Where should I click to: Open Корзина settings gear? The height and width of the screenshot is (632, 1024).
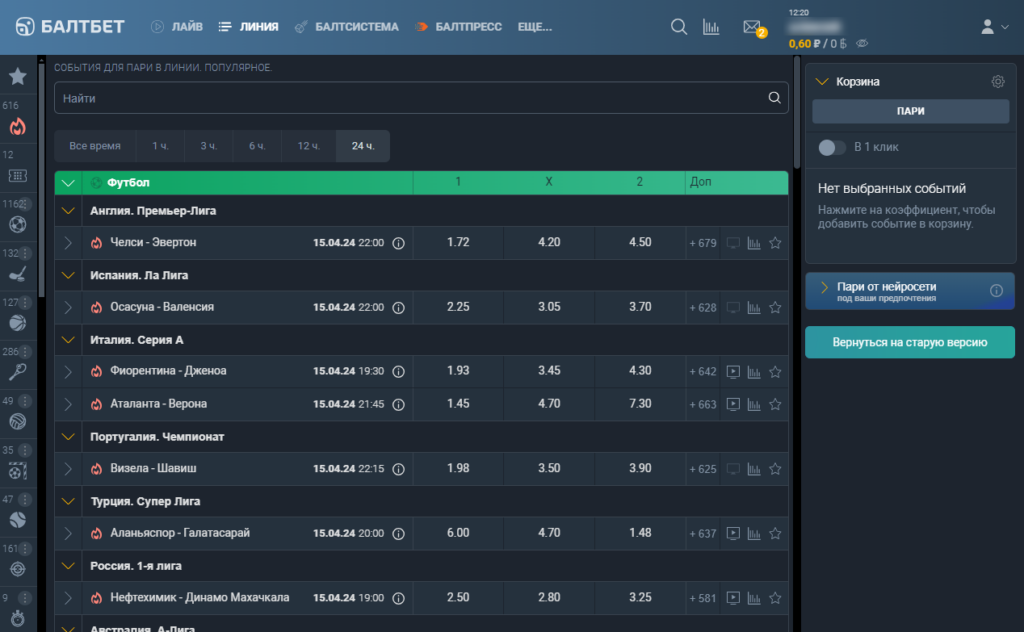[998, 82]
